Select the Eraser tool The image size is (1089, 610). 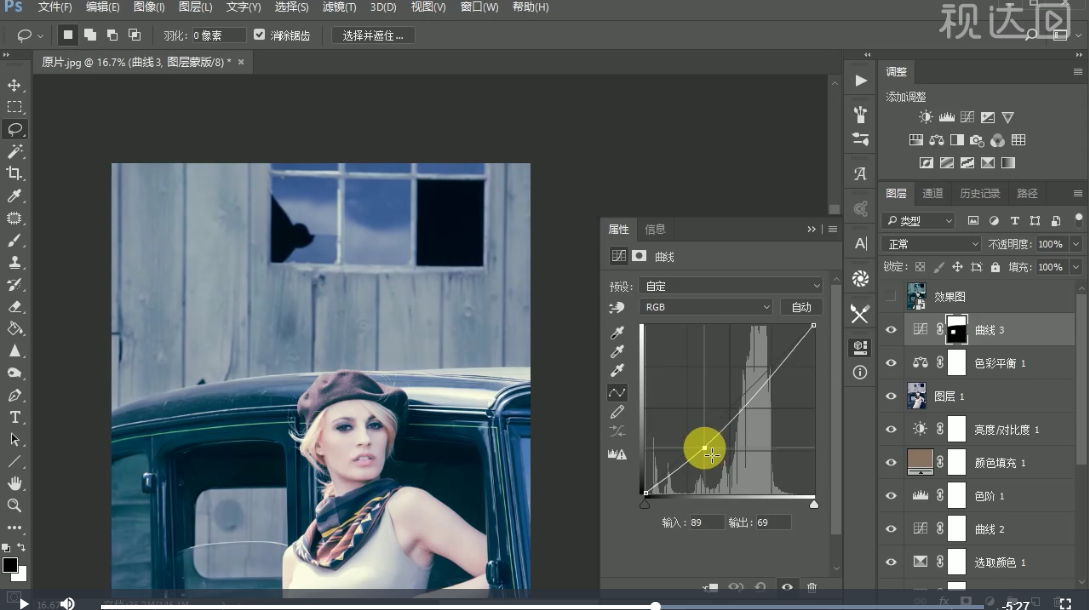click(x=14, y=306)
